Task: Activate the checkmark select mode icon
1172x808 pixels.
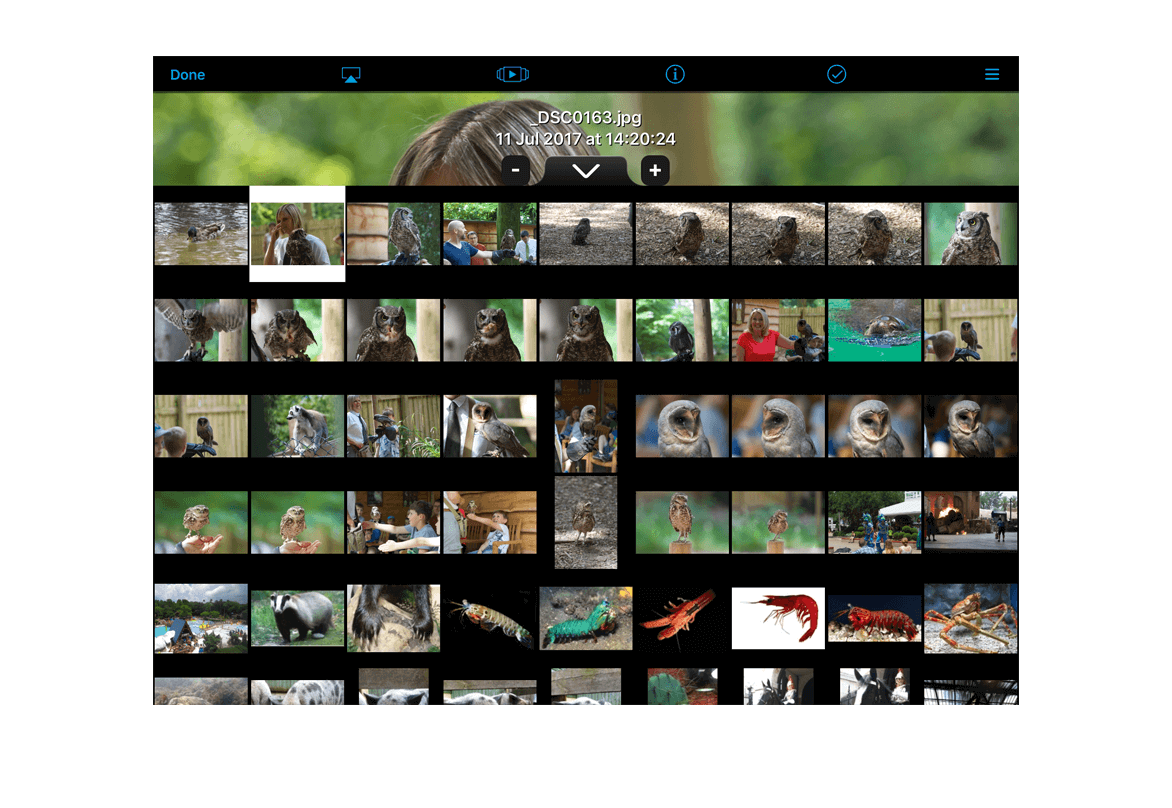Action: pyautogui.click(x=836, y=74)
